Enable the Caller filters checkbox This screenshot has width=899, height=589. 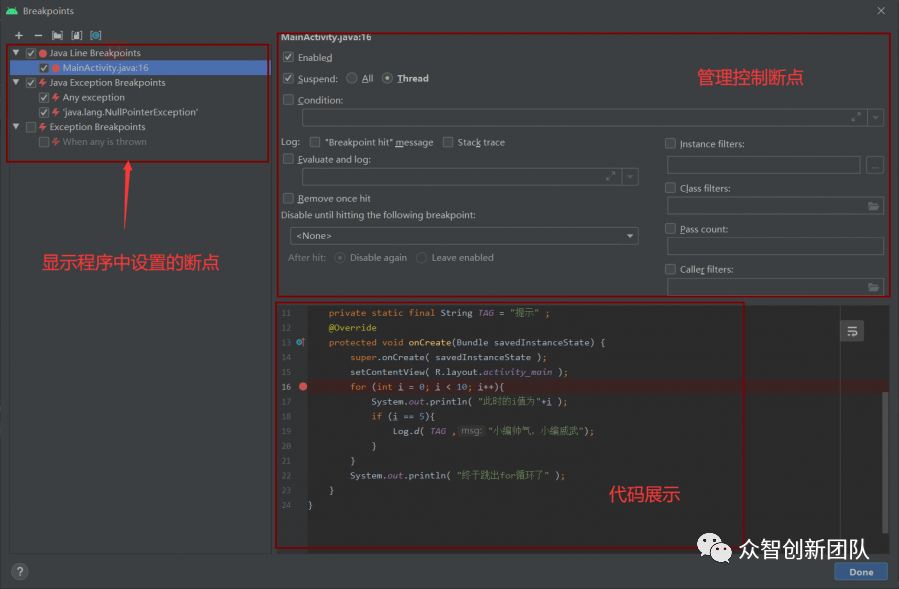coord(670,268)
